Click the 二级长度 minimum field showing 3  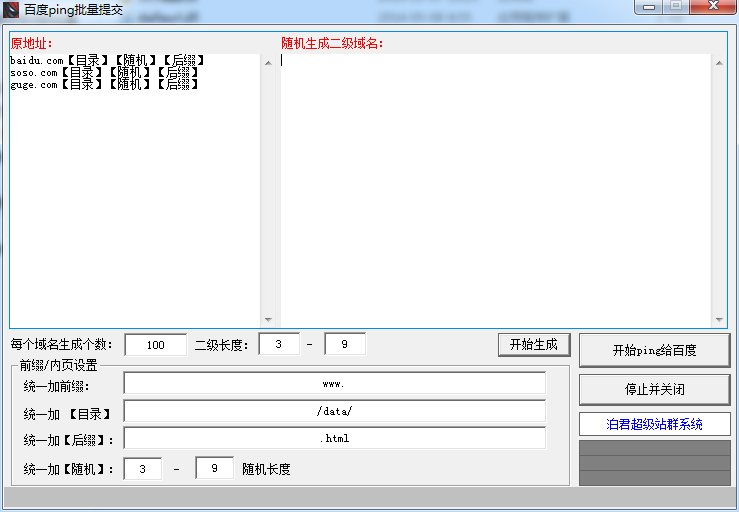(279, 344)
